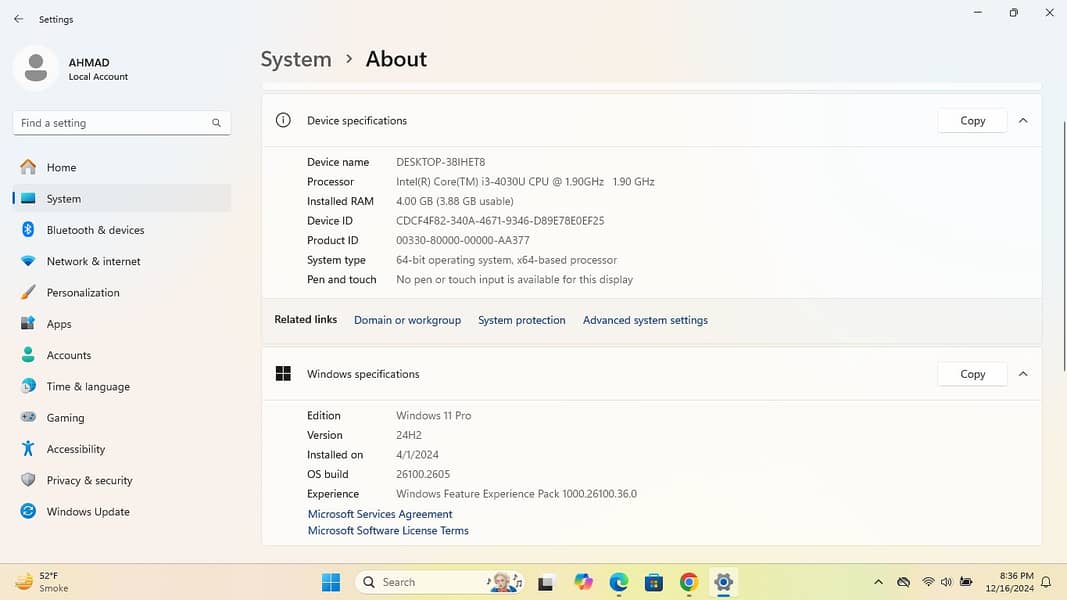Copy the Windows specifications

(972, 374)
